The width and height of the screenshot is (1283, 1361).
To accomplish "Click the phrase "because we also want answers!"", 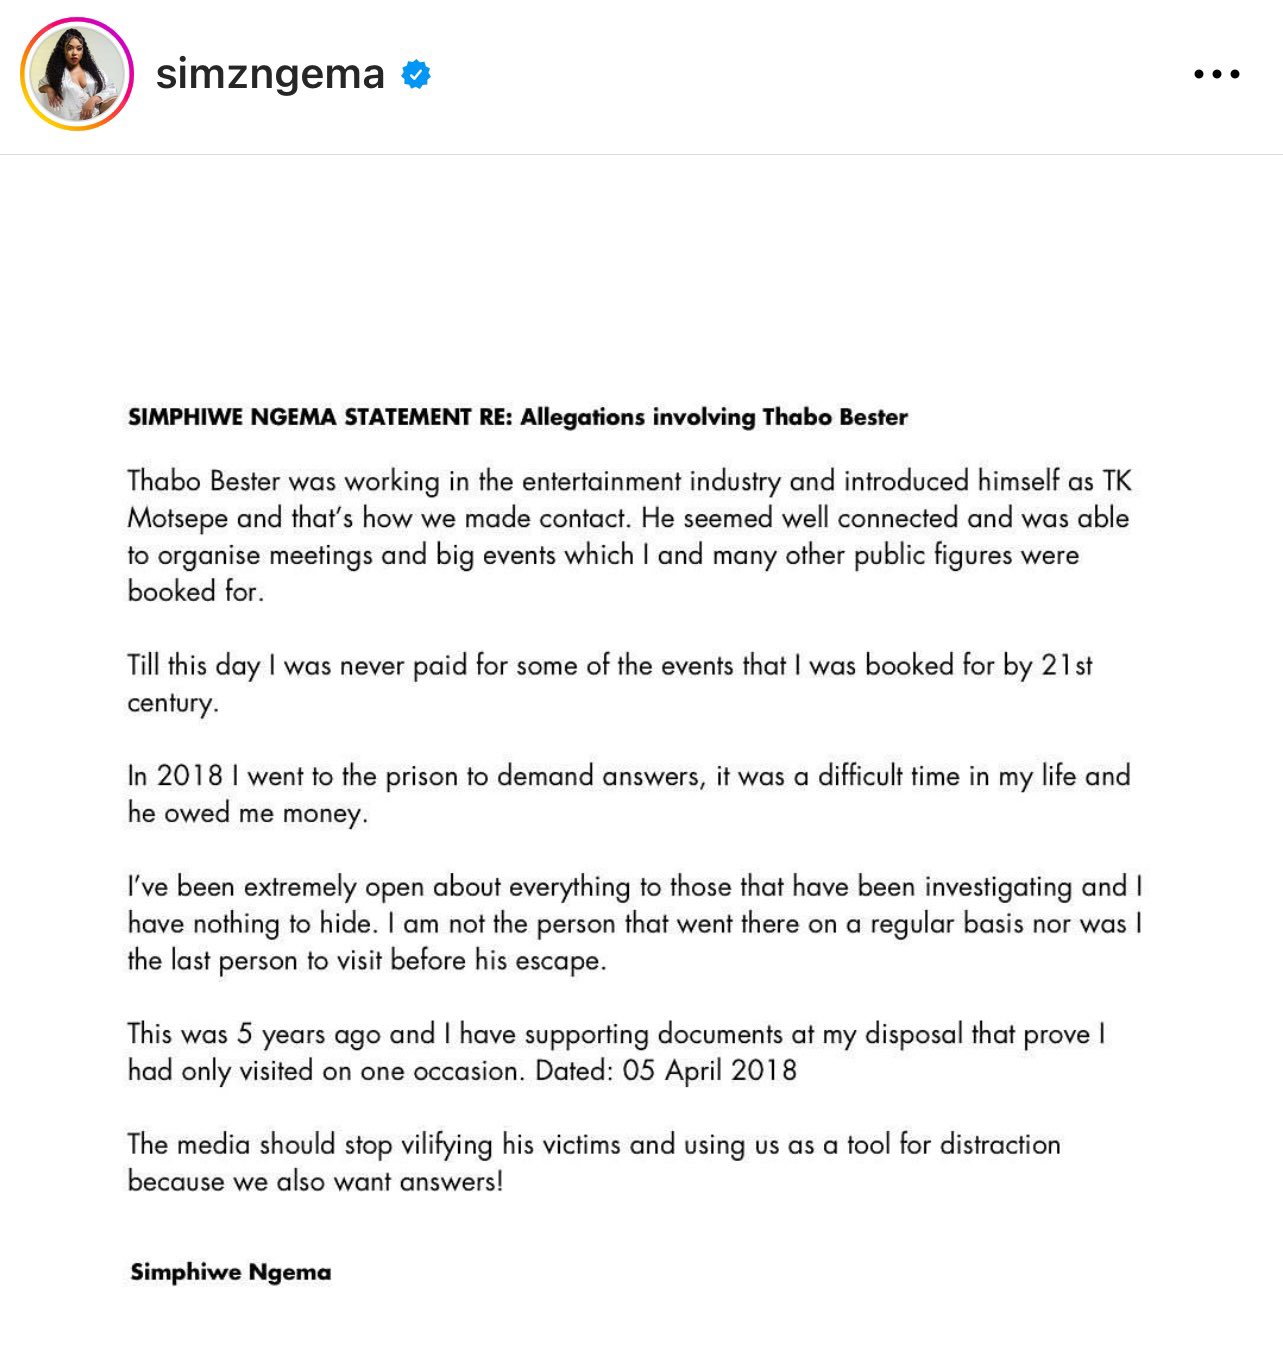I will pos(315,1181).
